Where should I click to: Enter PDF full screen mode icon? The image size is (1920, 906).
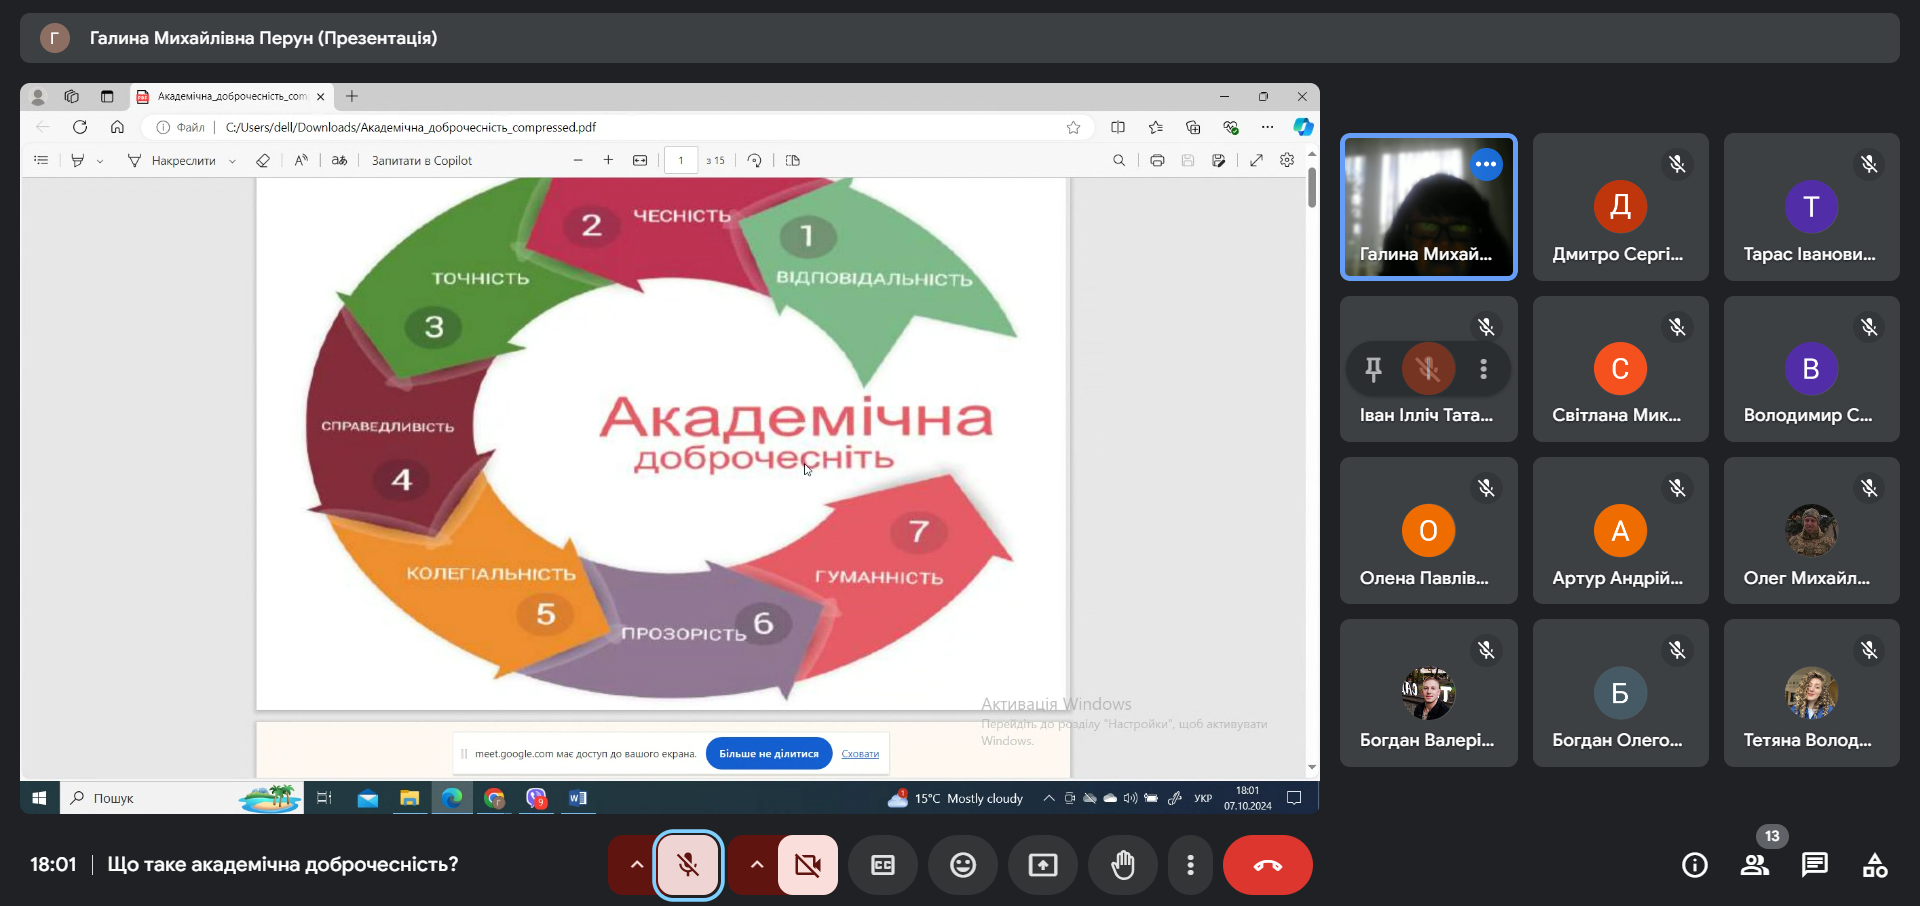pyautogui.click(x=1256, y=160)
